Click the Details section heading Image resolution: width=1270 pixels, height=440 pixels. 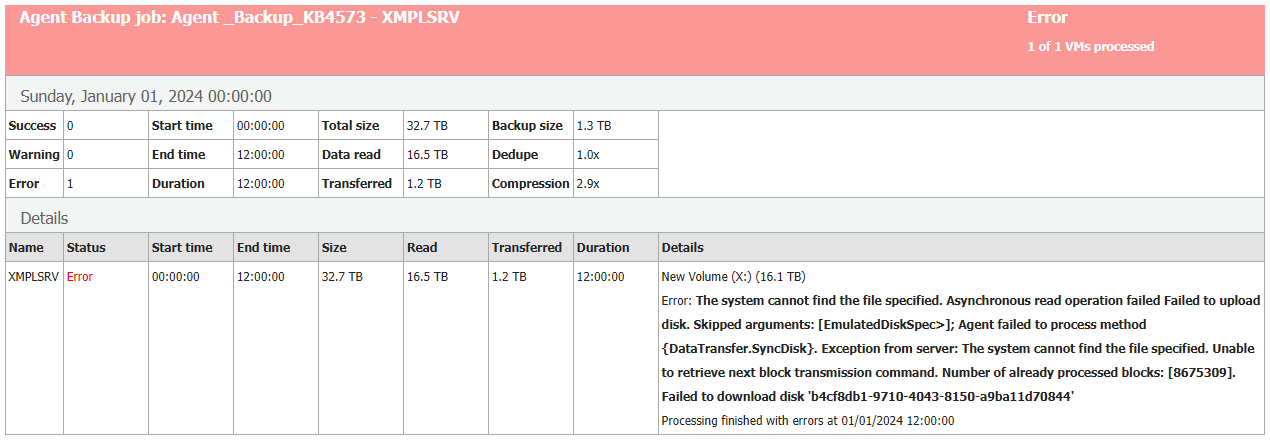point(44,217)
